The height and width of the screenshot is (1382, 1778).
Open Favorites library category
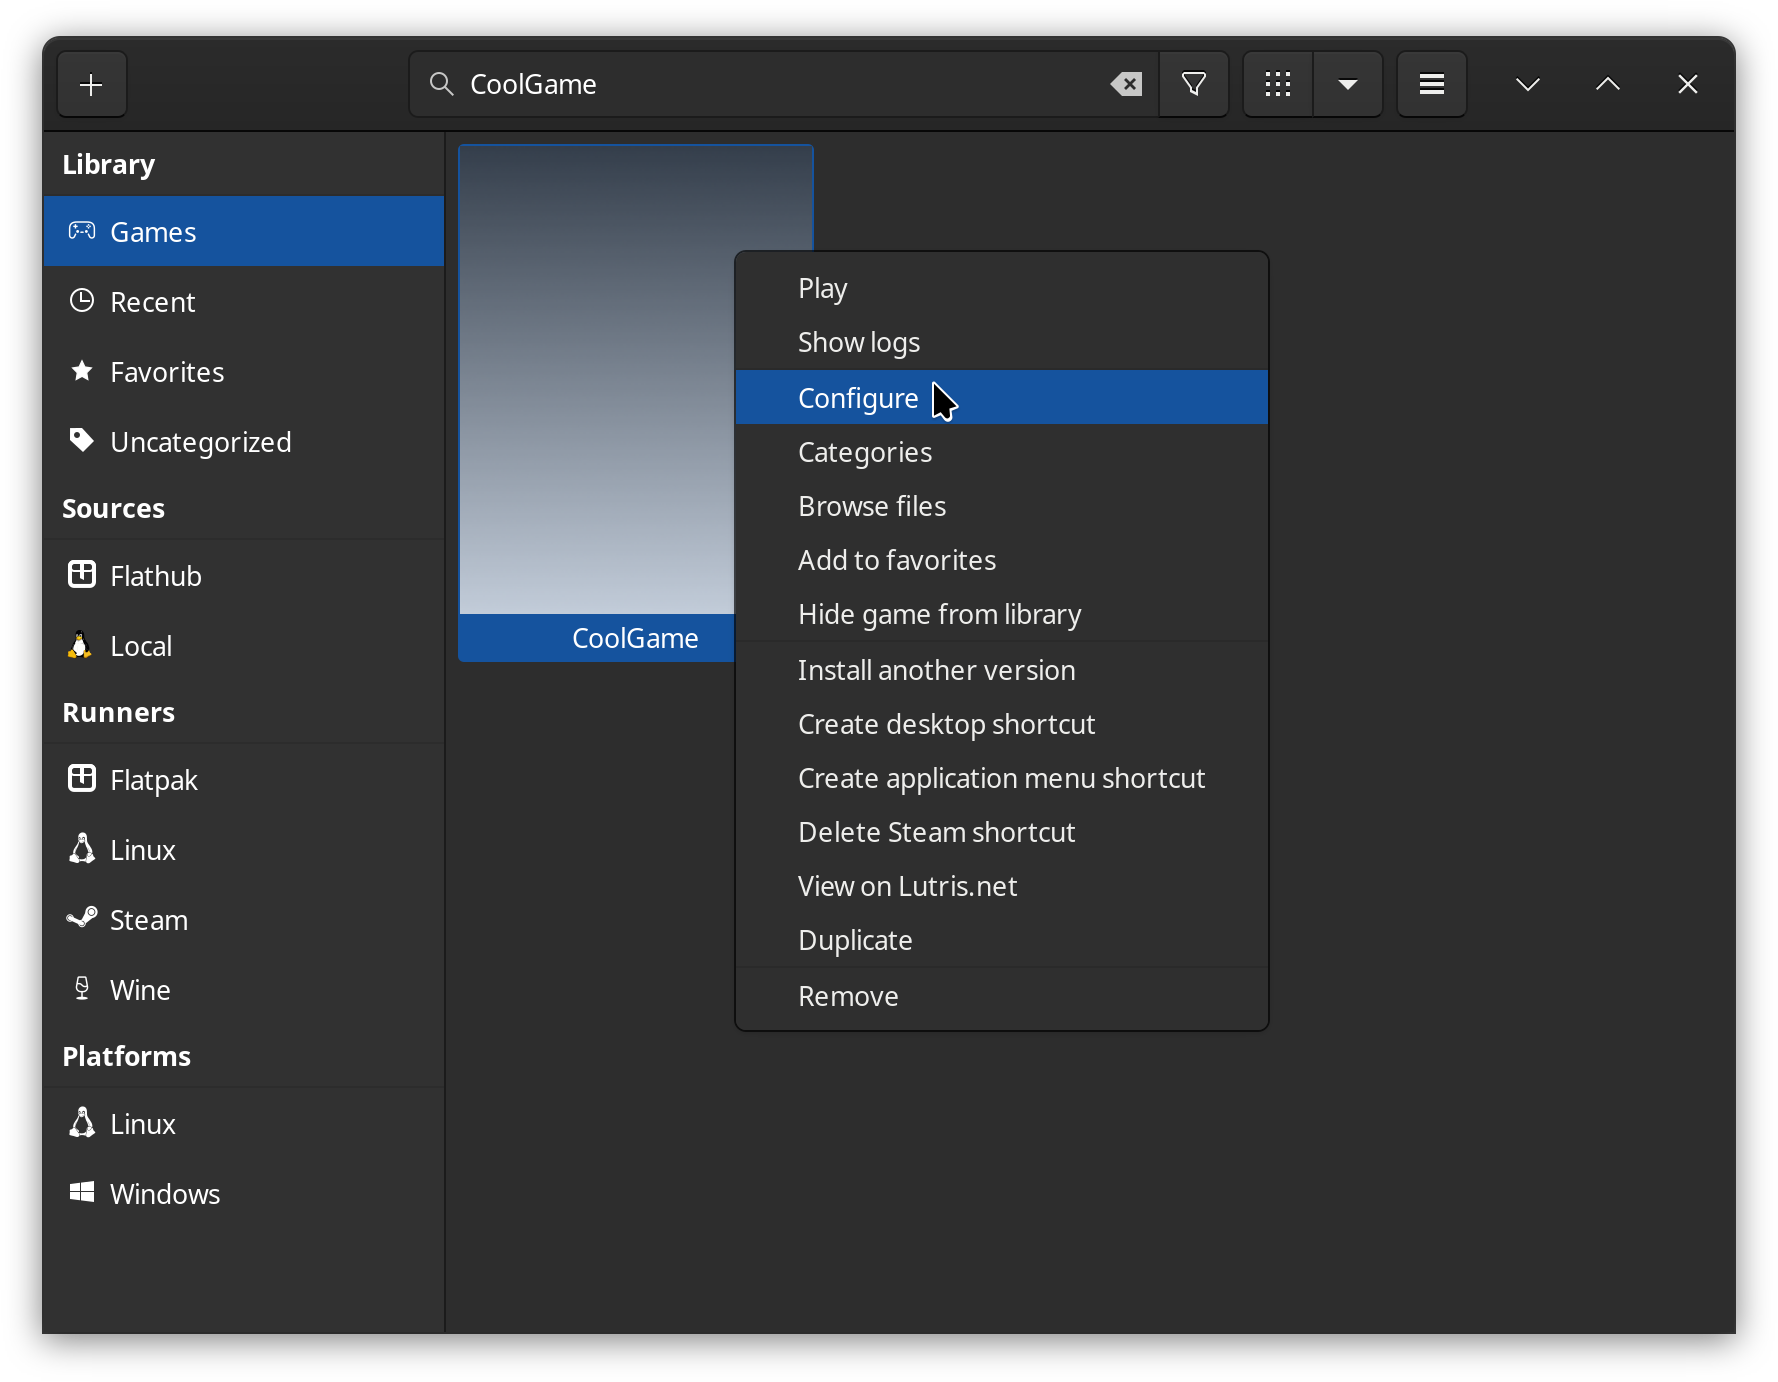(166, 372)
